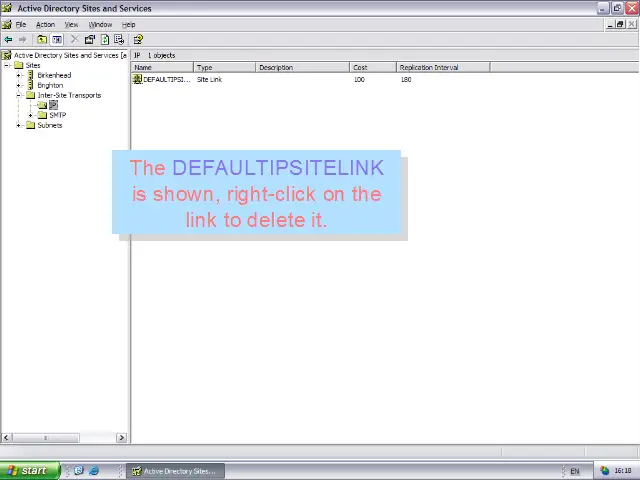
Task: Open the Windows Start menu
Action: coord(30,471)
